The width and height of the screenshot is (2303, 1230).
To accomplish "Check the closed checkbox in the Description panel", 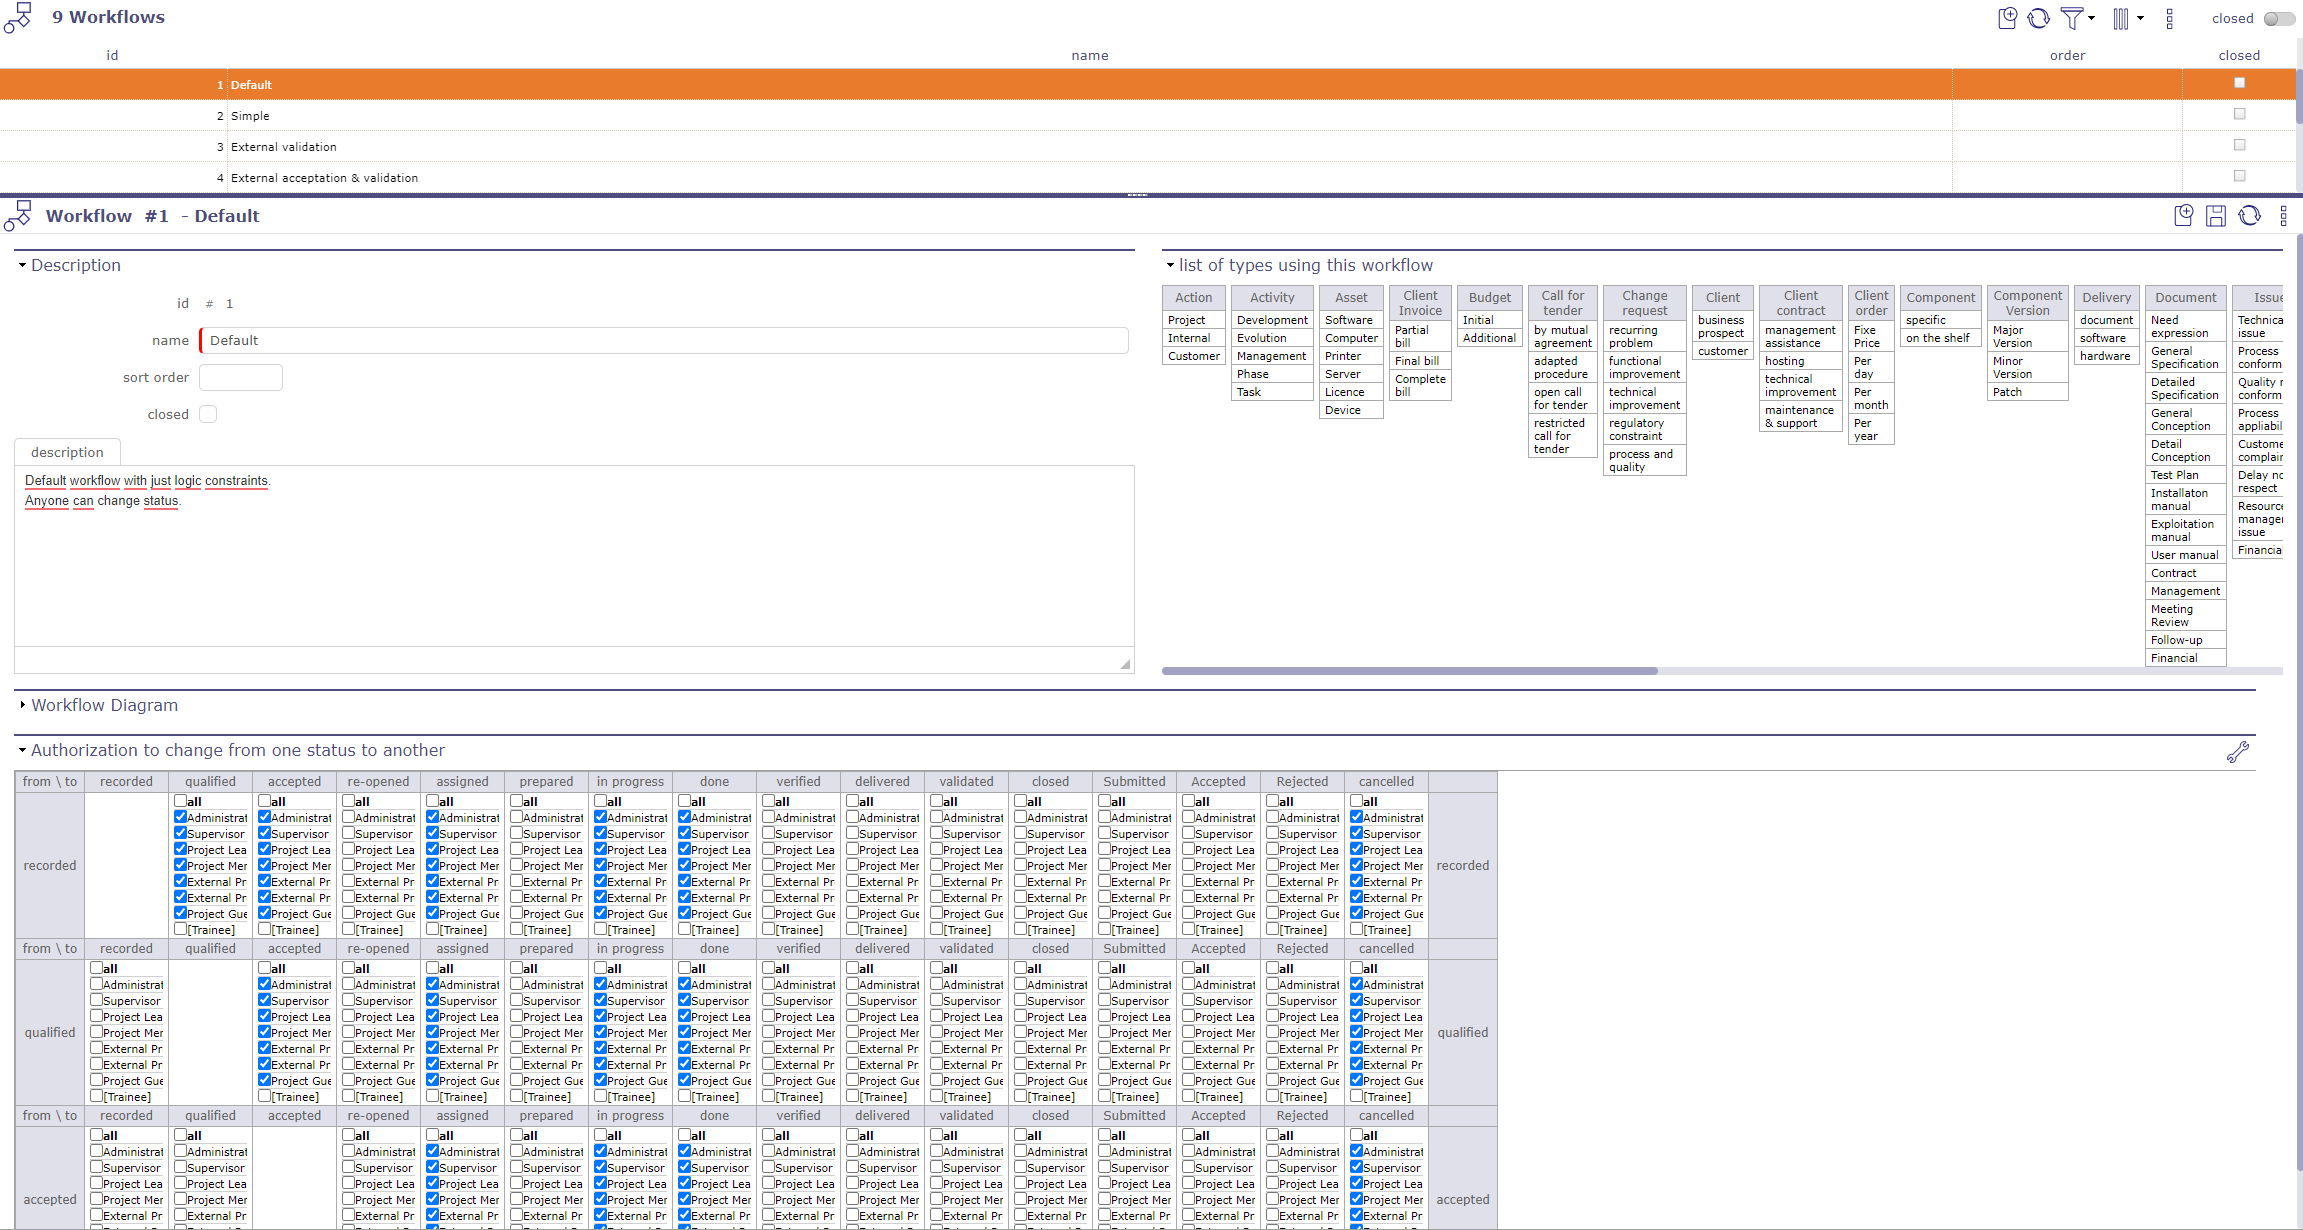I will click(208, 413).
